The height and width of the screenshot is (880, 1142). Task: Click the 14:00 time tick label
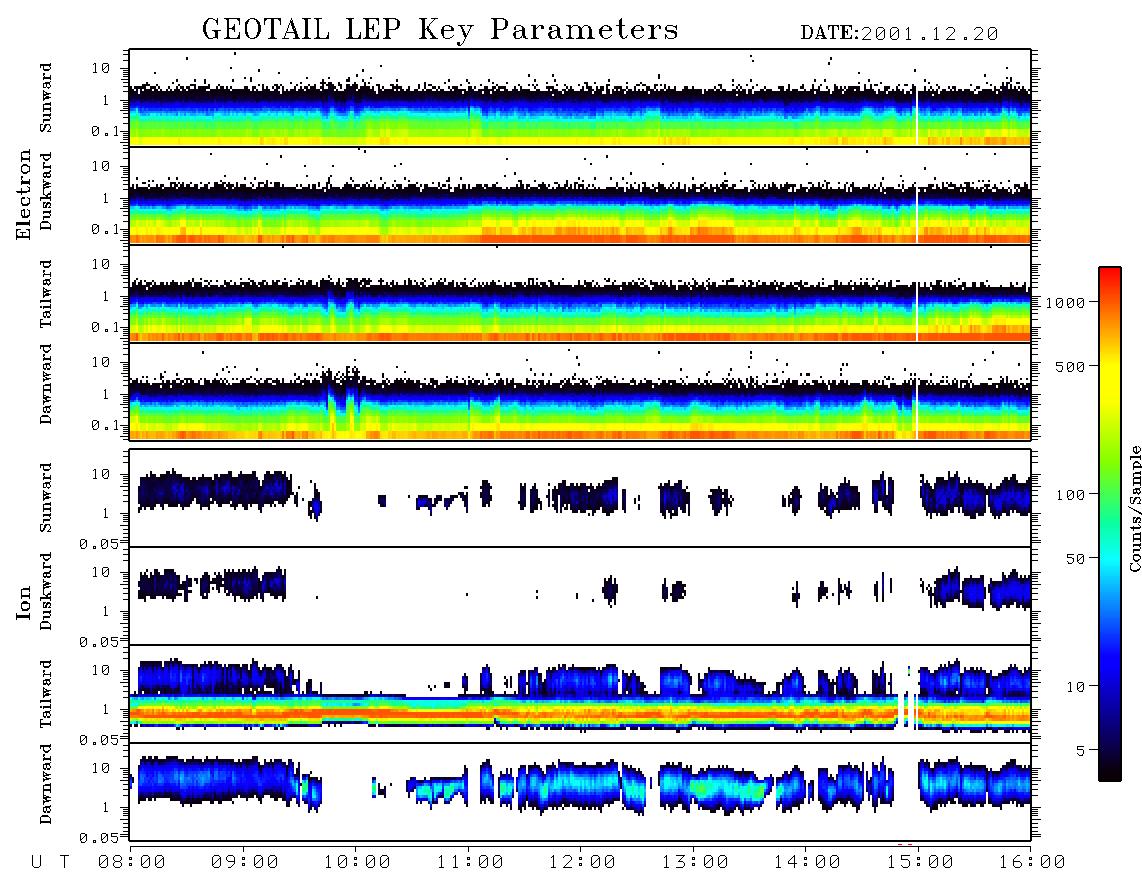click(808, 862)
